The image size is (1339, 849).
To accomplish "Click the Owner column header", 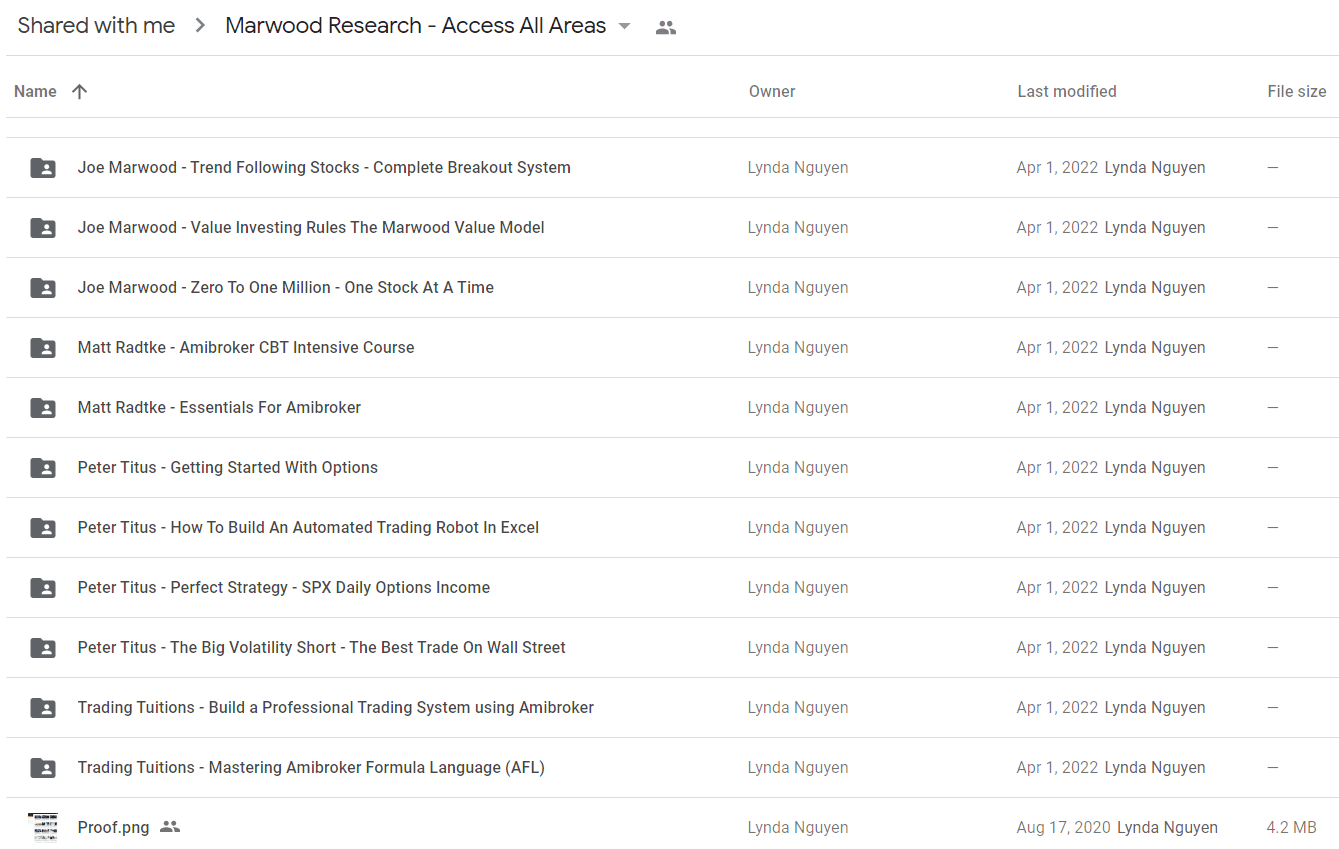I will point(772,91).
